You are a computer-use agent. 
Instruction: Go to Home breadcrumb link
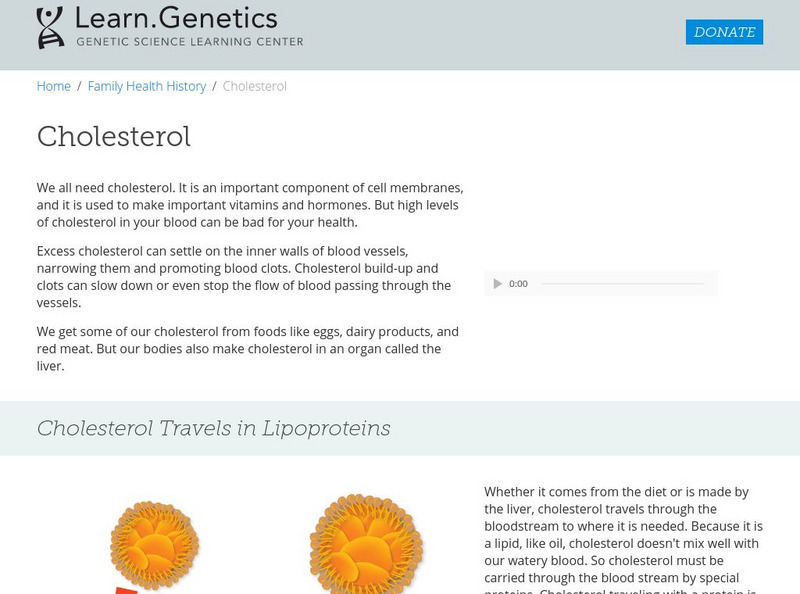(x=54, y=86)
